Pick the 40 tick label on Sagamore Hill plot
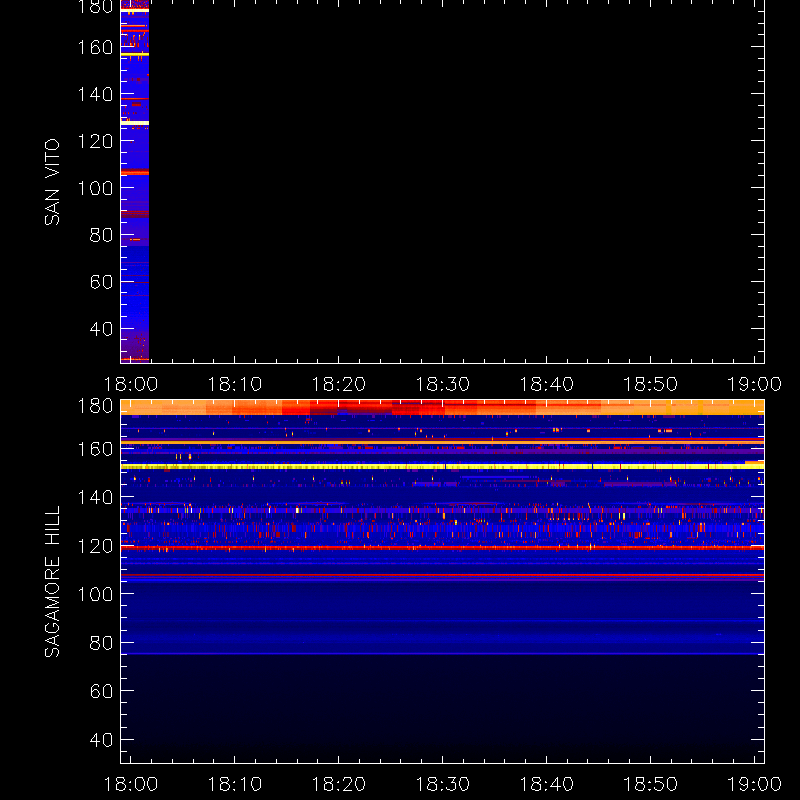This screenshot has height=800, width=800. (101, 740)
